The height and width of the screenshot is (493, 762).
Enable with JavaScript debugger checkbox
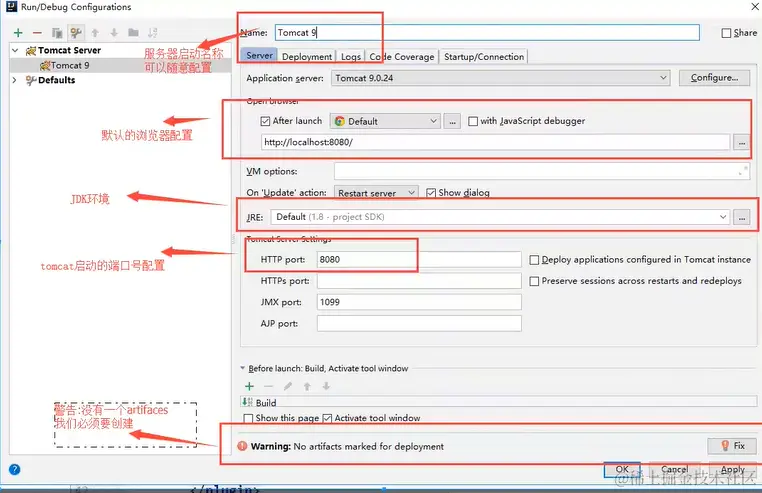[473, 121]
